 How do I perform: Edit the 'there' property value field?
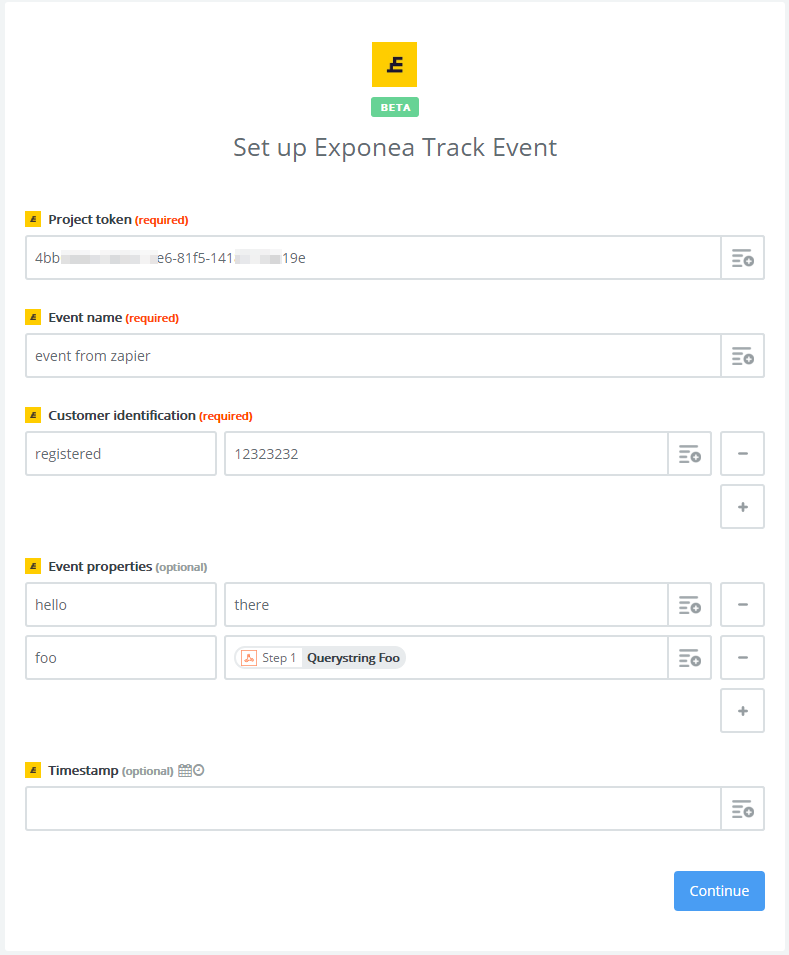[446, 605]
